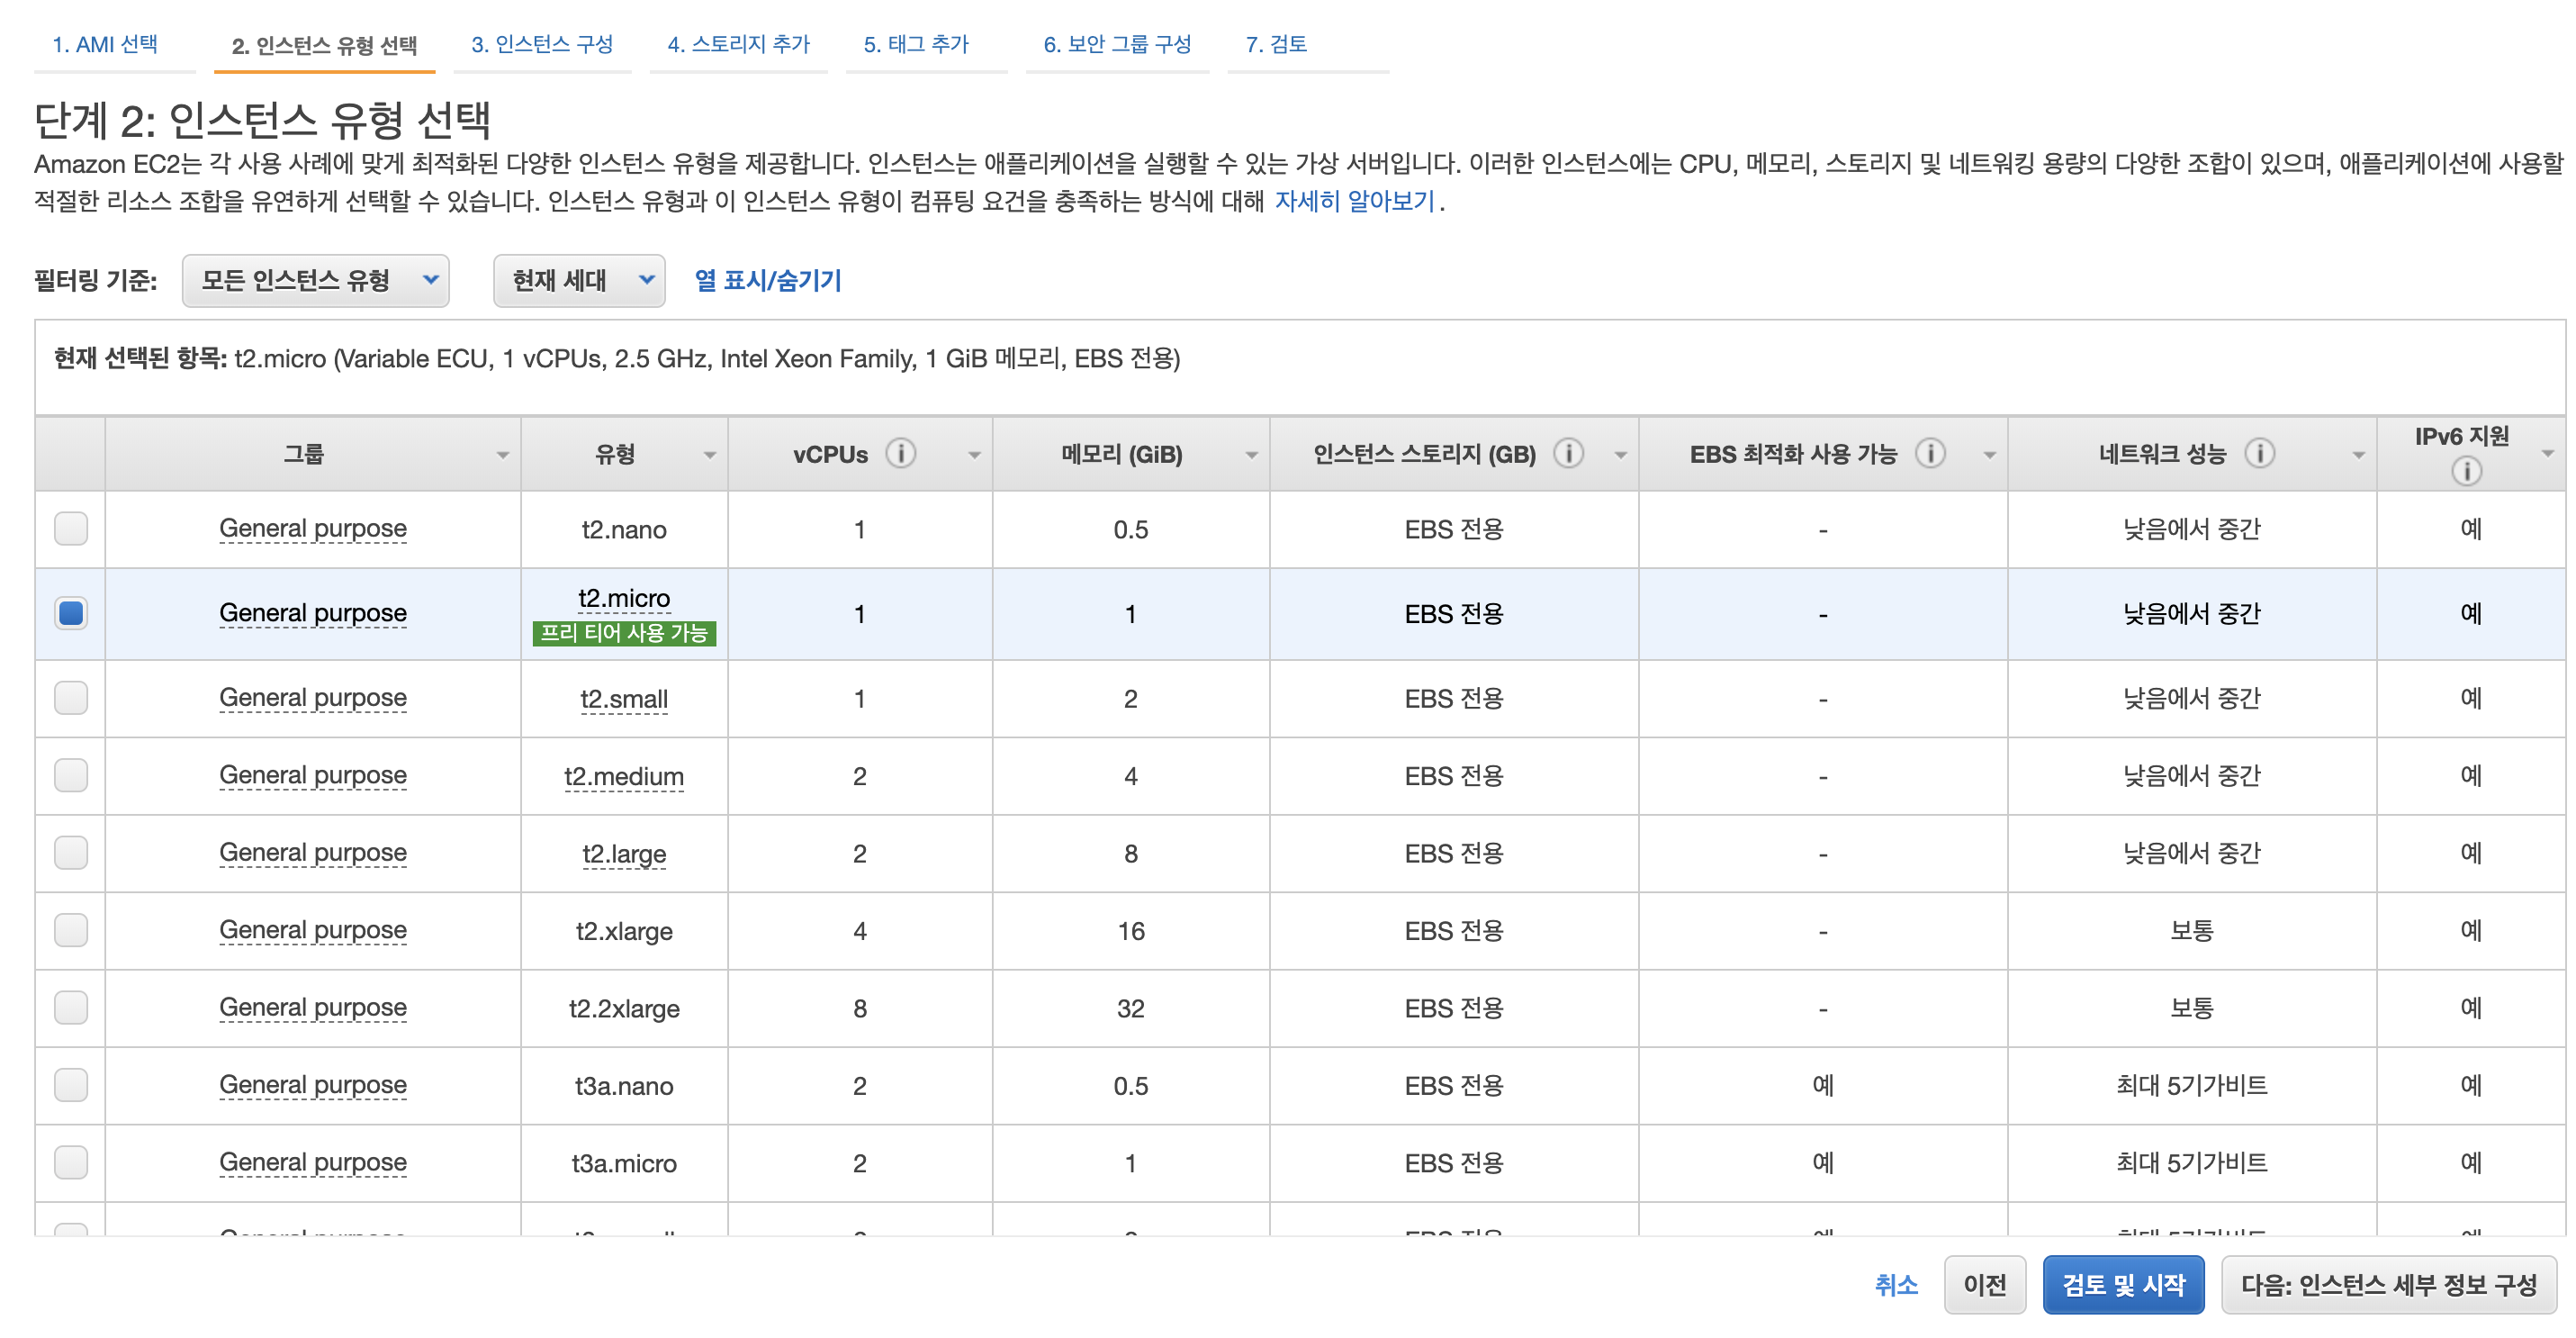2576x1338 pixels.
Task: Check the t2.large row checkbox
Action: [x=71, y=853]
